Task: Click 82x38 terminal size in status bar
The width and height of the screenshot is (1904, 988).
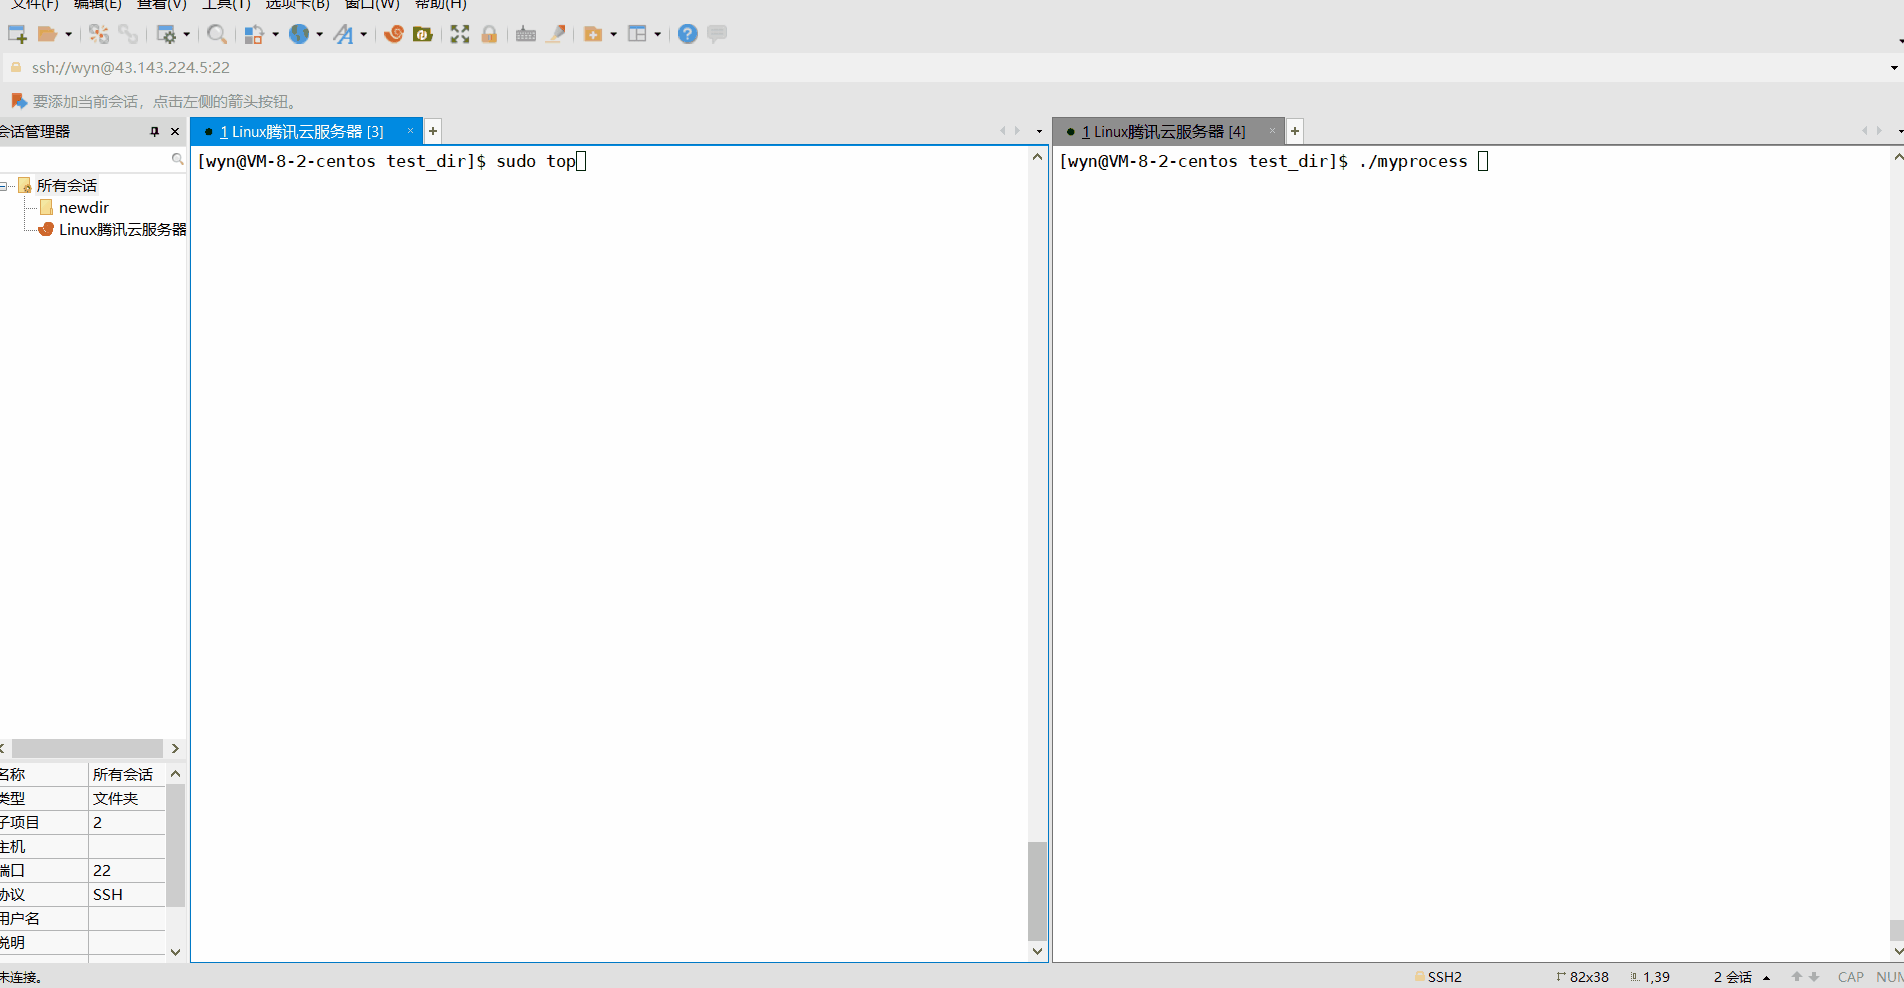Action: coord(1583,977)
